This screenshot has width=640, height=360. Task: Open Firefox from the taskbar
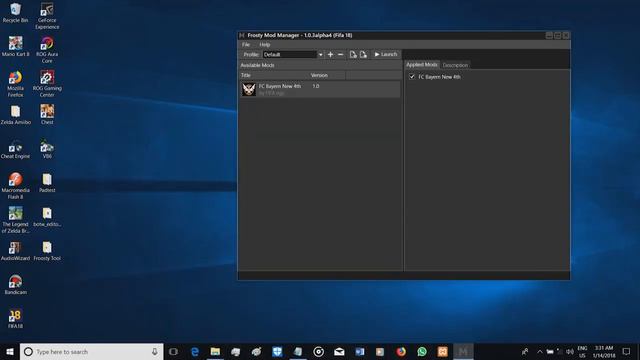click(x=401, y=351)
